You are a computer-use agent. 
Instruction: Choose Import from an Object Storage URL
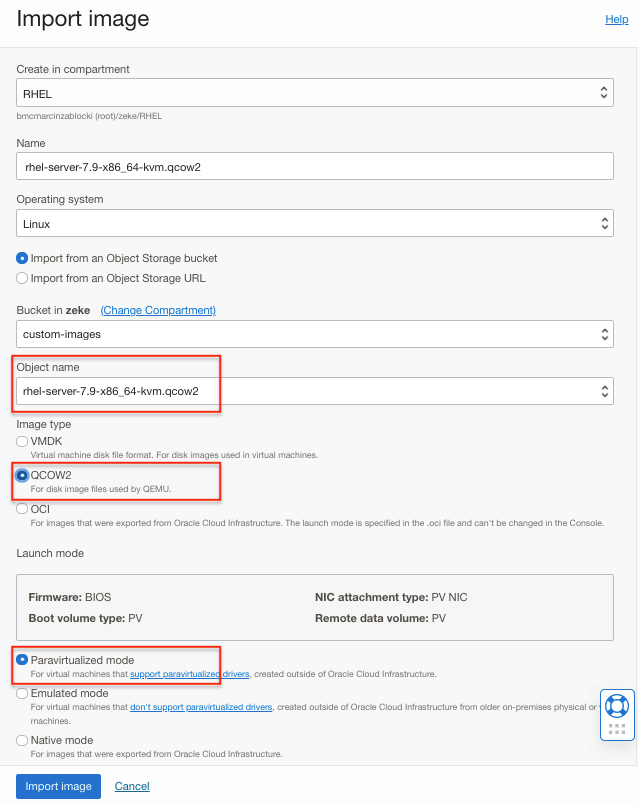23,278
